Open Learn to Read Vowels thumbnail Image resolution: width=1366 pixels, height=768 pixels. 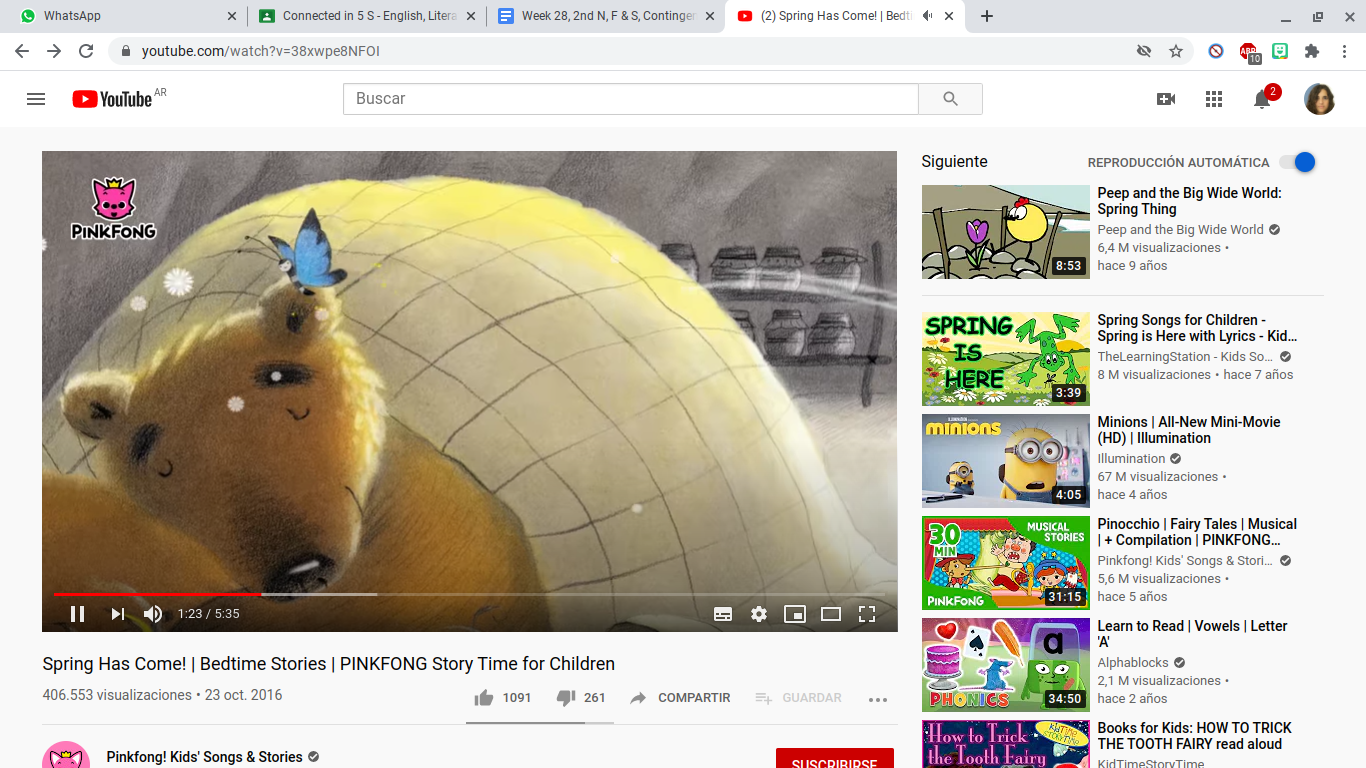coord(1006,665)
